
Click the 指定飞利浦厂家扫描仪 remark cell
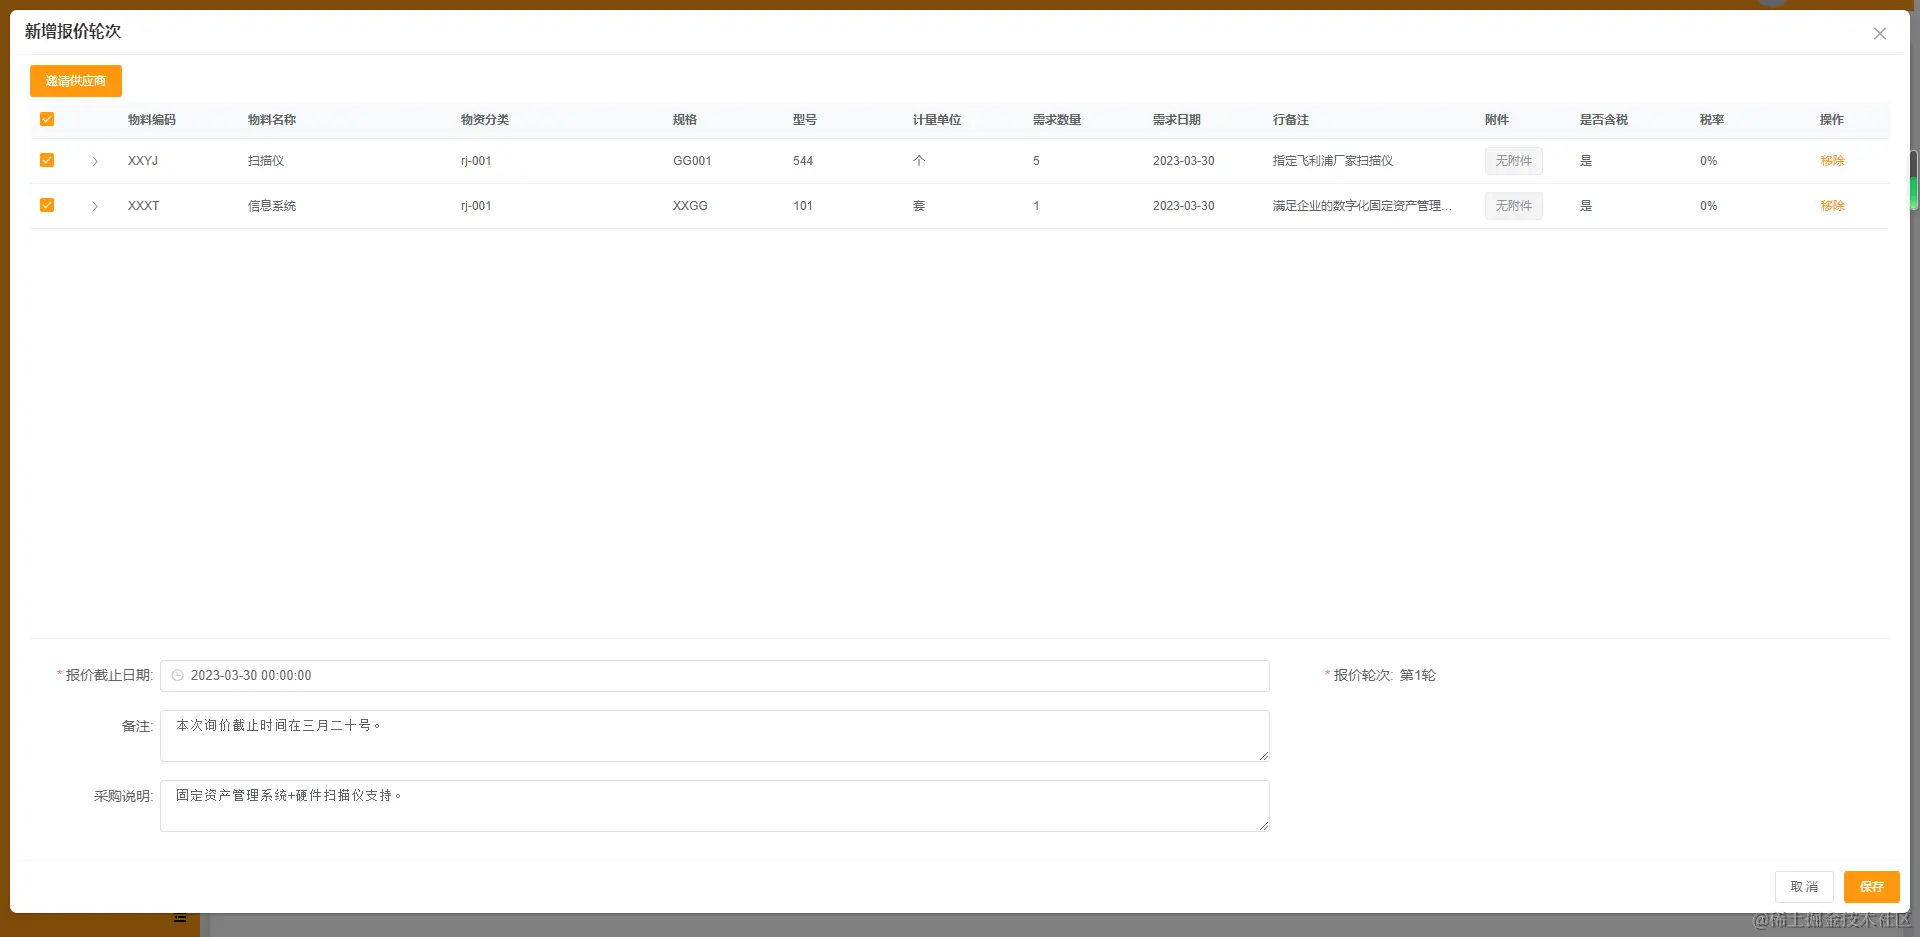click(x=1333, y=161)
